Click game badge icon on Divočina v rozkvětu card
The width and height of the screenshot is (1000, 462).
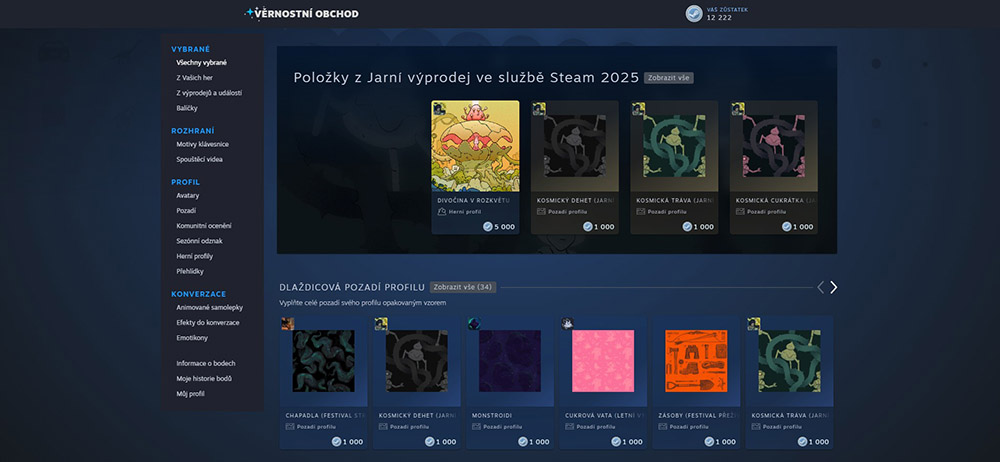(439, 108)
